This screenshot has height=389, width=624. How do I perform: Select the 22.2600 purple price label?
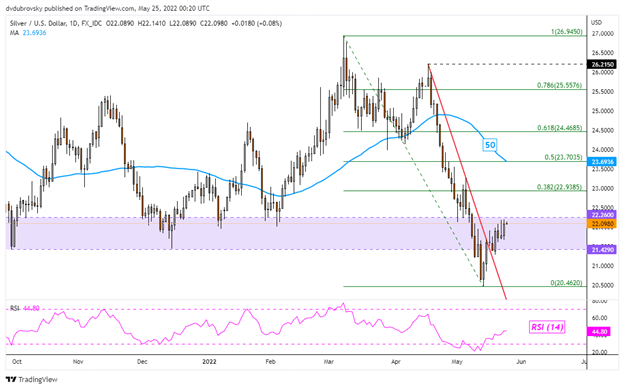tap(603, 215)
